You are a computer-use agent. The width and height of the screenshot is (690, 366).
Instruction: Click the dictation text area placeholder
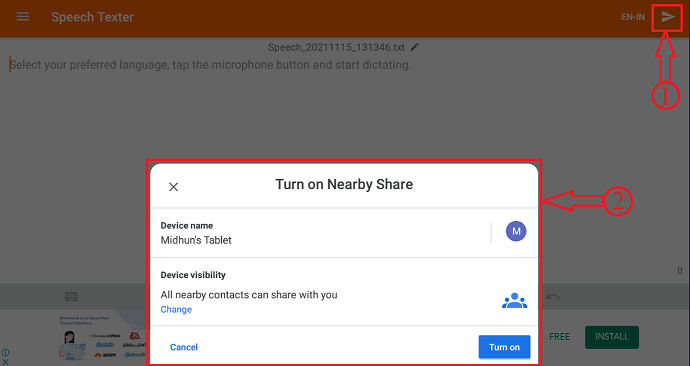[x=210, y=65]
